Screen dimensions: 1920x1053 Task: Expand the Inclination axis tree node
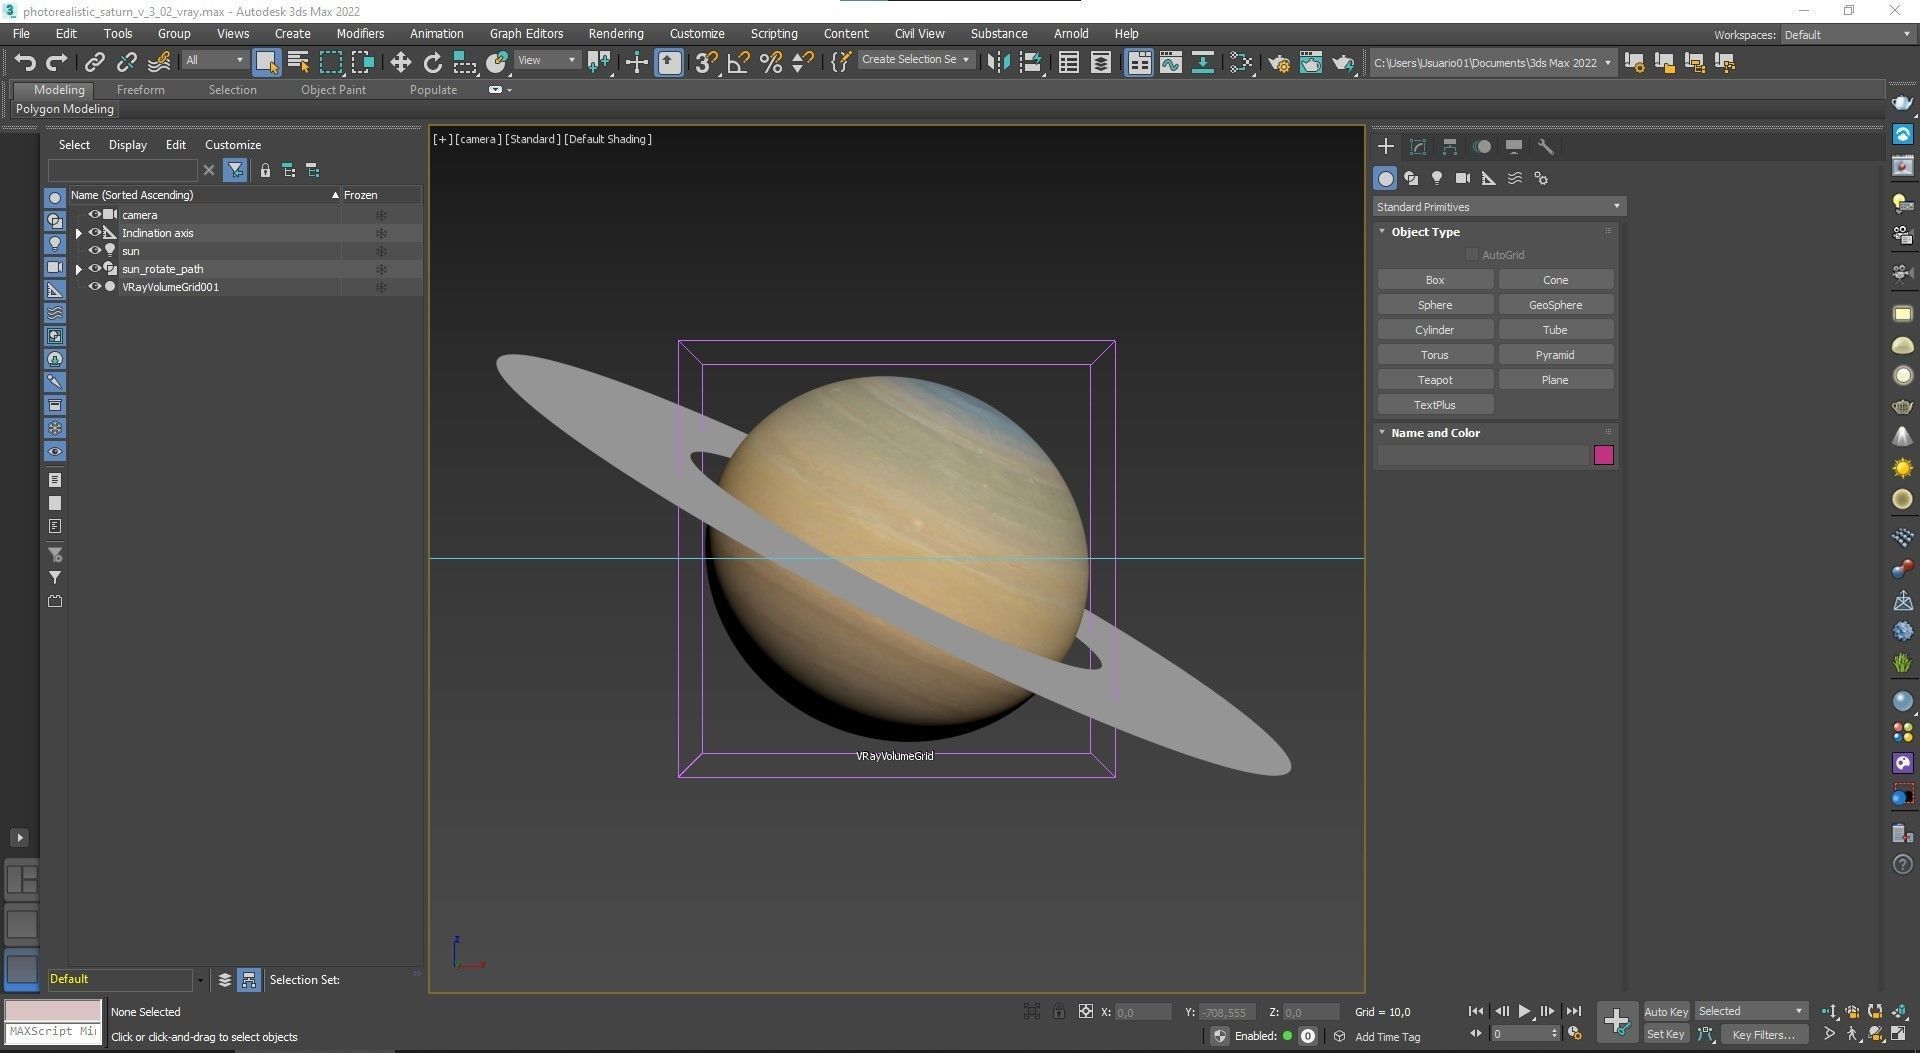[x=79, y=233]
